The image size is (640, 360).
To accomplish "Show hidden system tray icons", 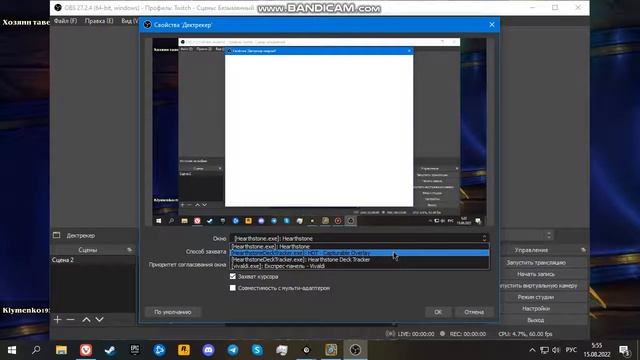I will (x=532, y=350).
